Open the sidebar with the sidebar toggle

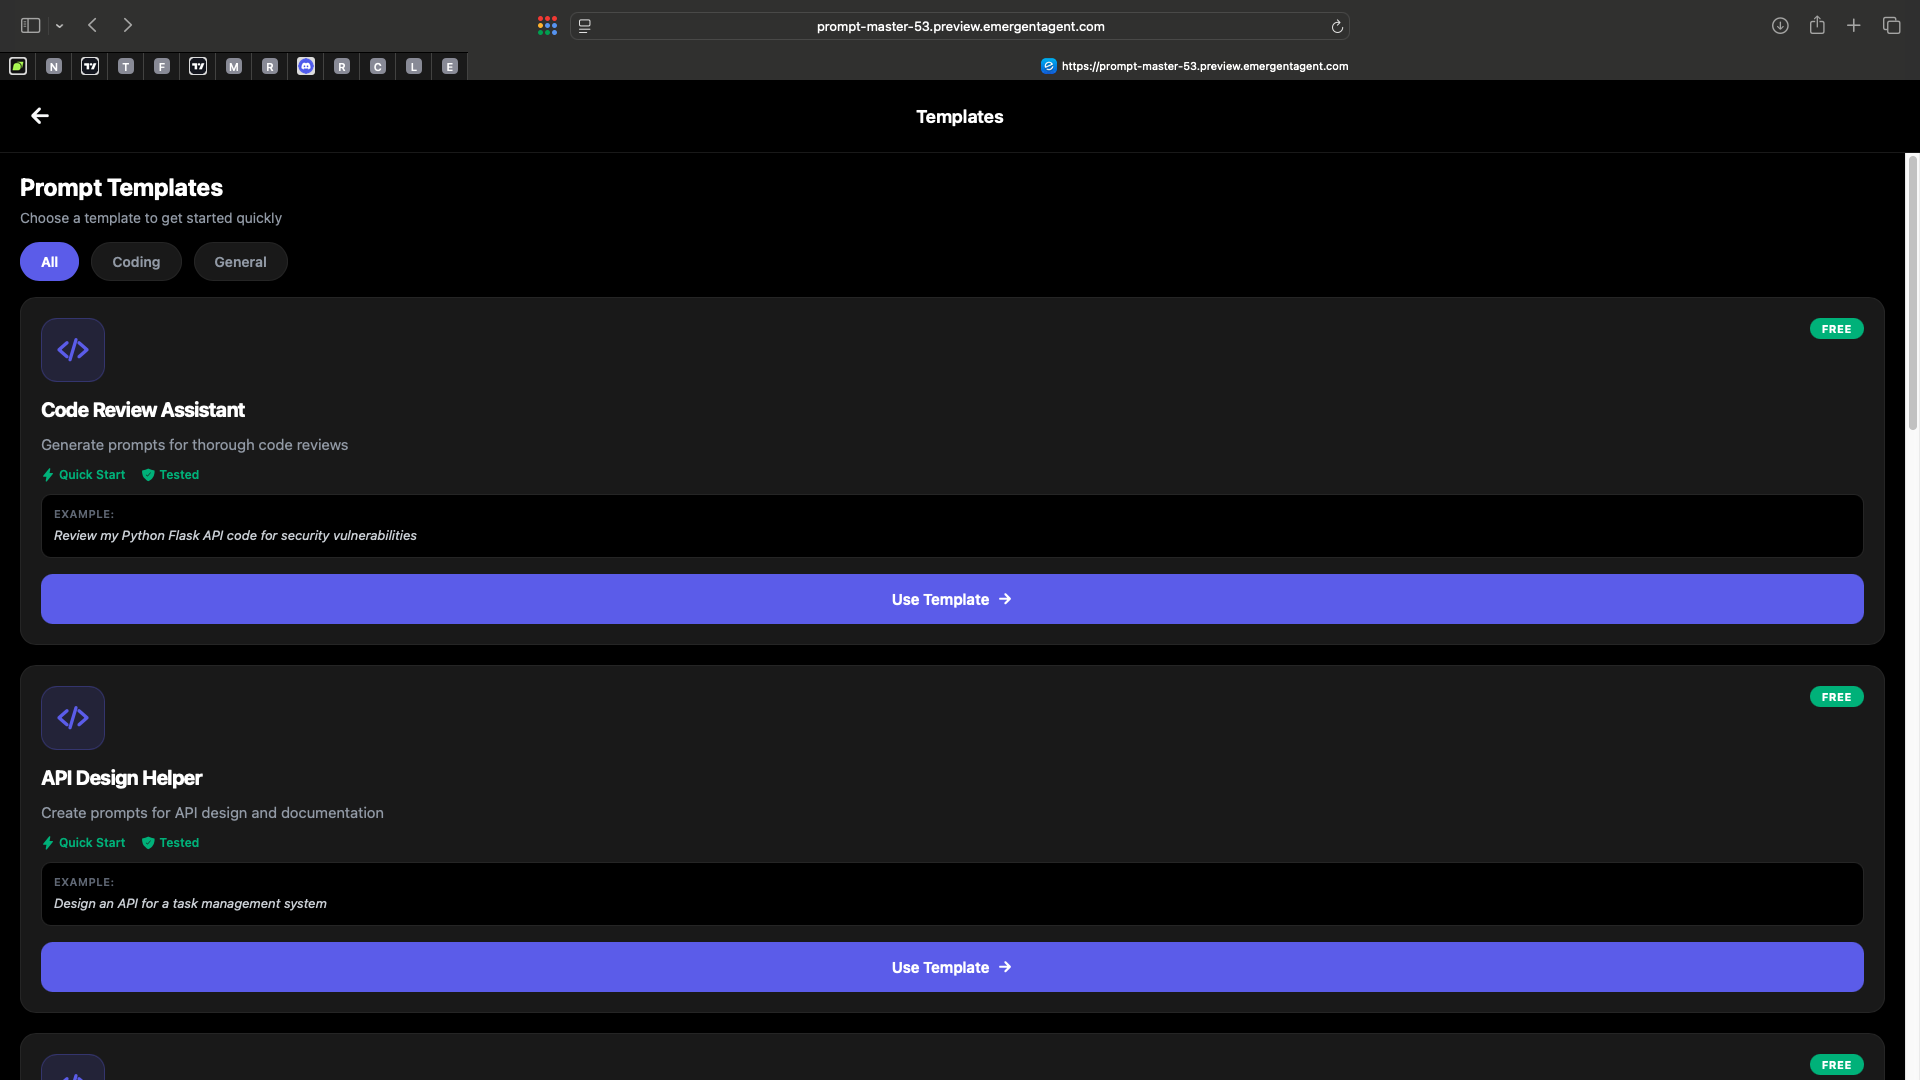30,25
